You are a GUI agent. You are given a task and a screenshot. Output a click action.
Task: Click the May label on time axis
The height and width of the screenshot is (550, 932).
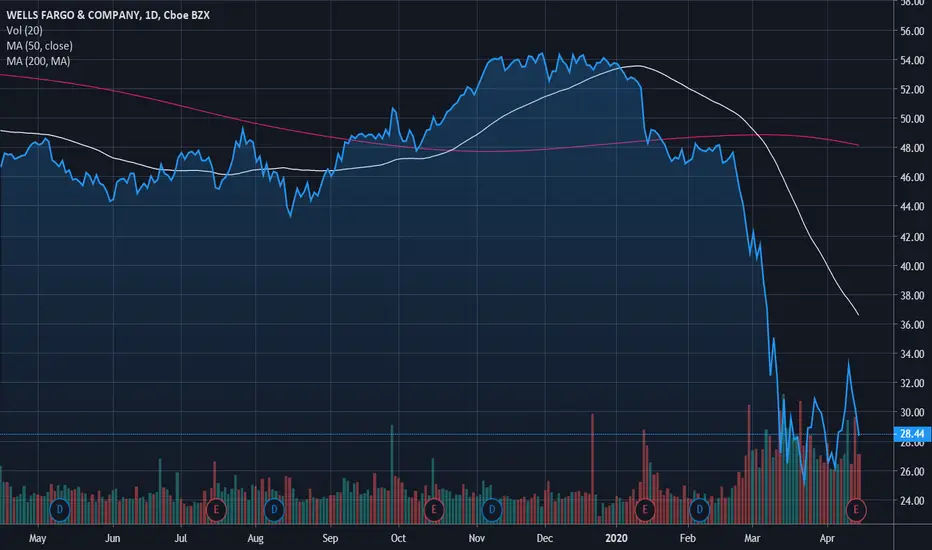point(37,538)
